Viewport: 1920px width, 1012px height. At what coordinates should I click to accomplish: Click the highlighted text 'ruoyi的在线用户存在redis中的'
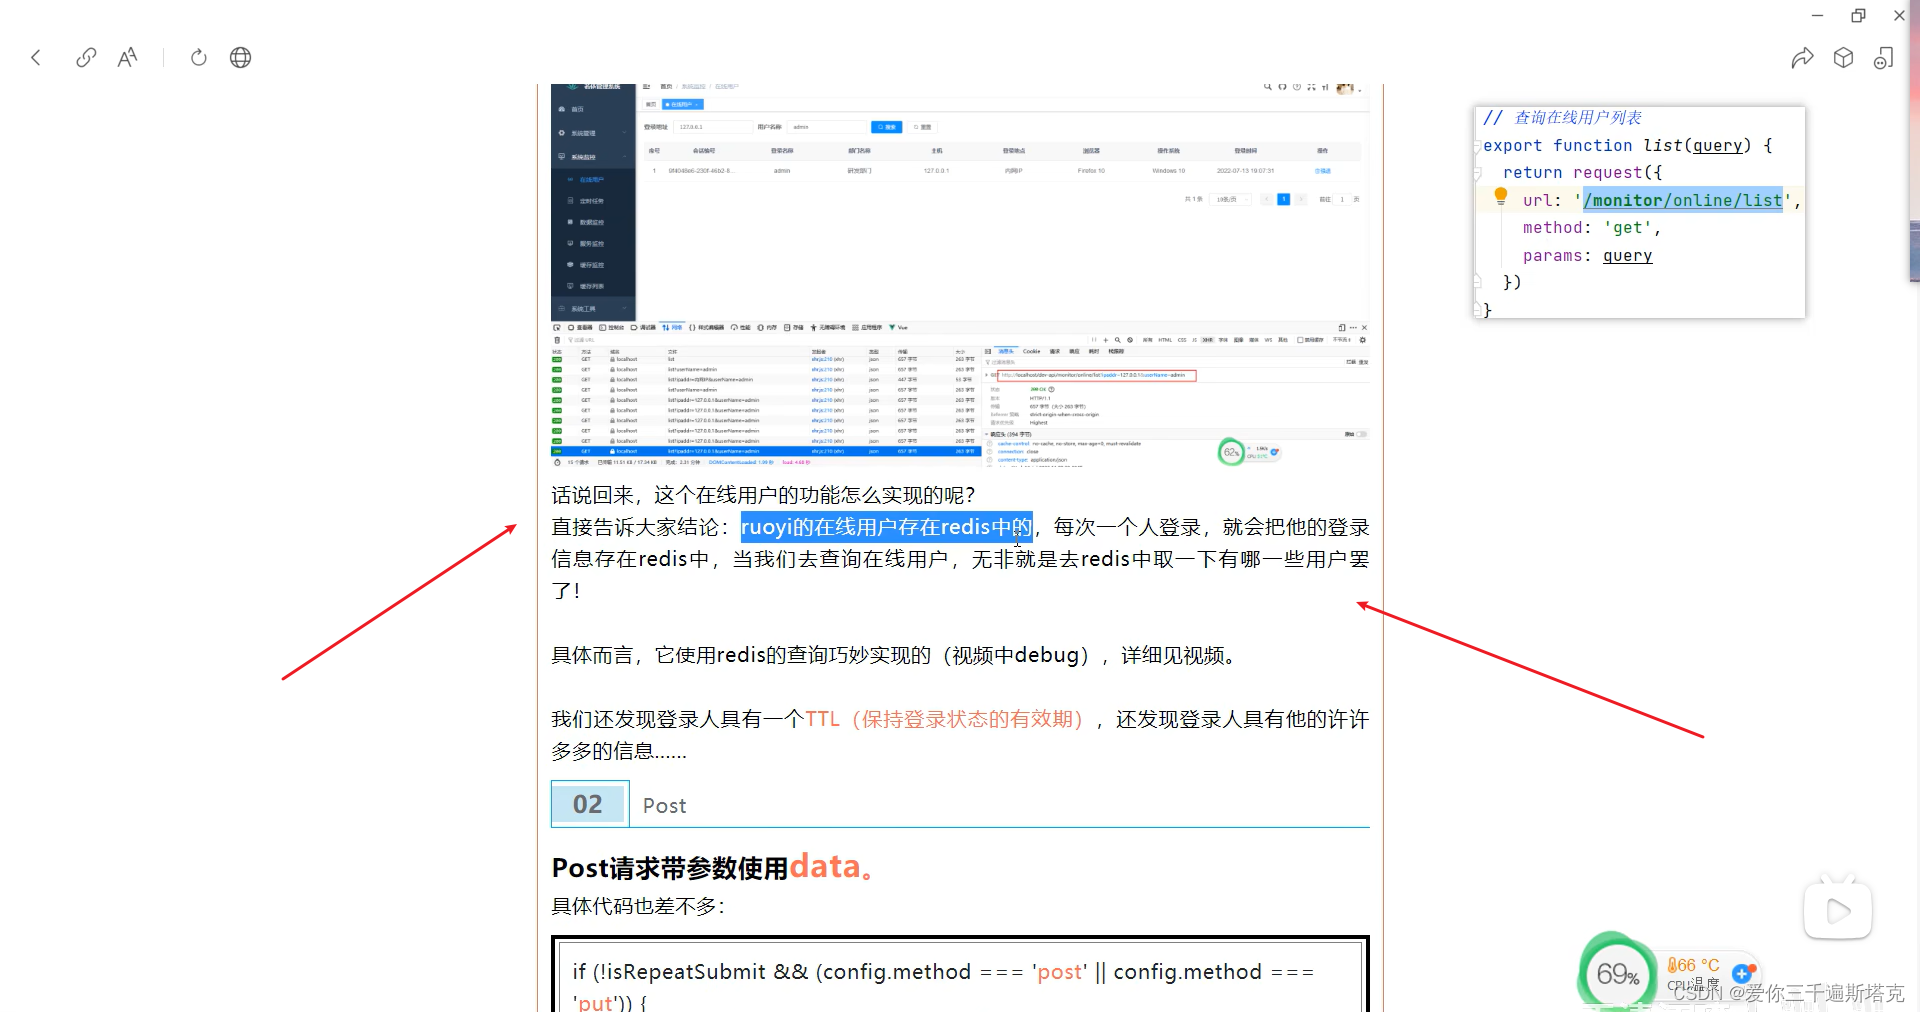[886, 527]
